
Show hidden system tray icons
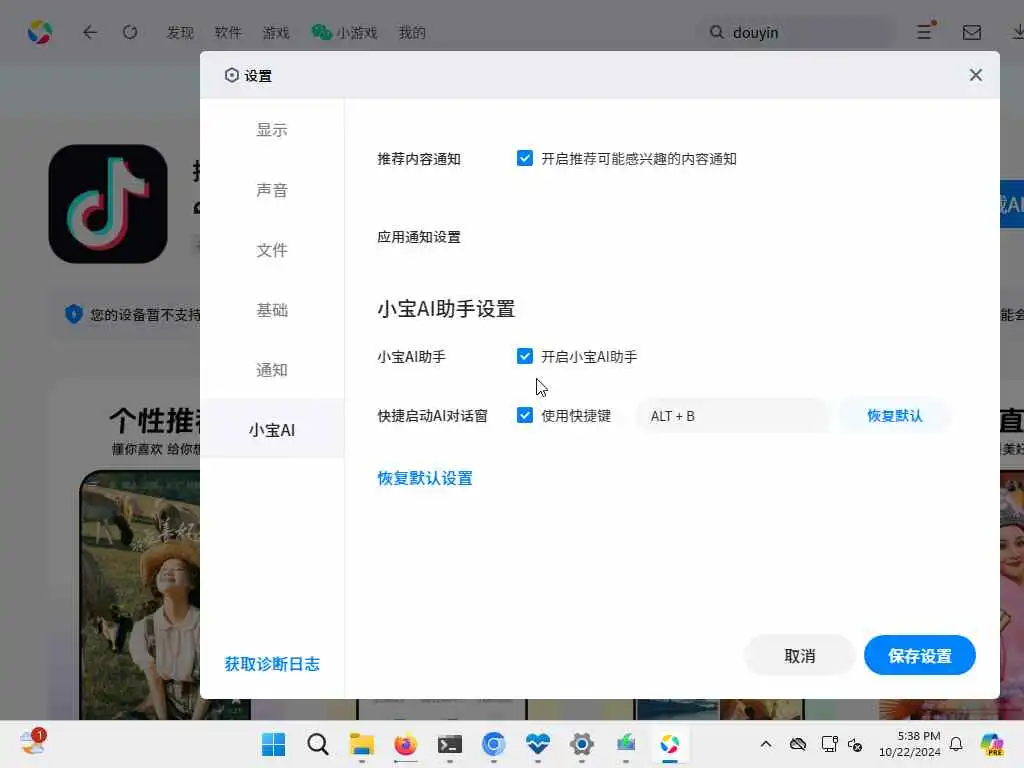[766, 744]
